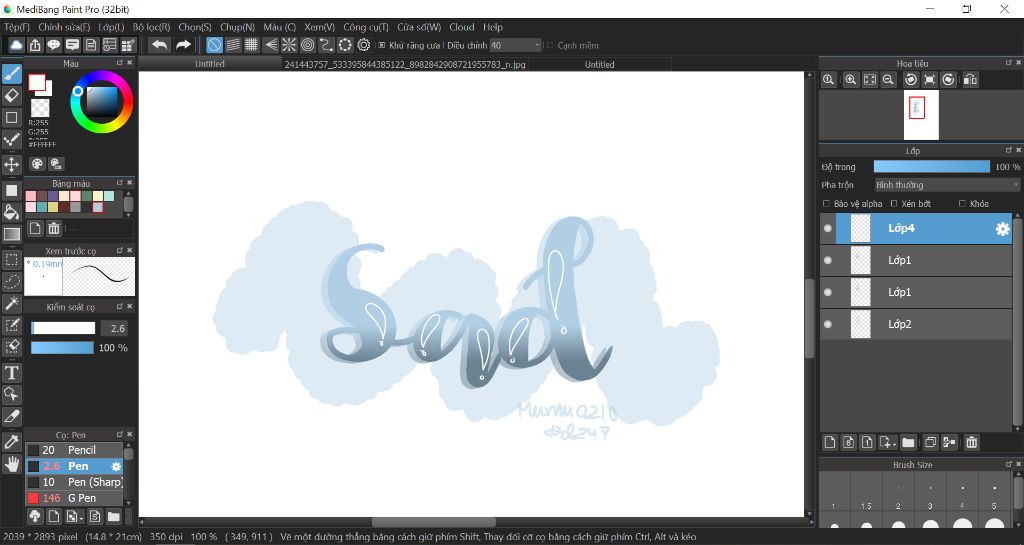Open the Bộ lọc(R) menu

(x=152, y=27)
